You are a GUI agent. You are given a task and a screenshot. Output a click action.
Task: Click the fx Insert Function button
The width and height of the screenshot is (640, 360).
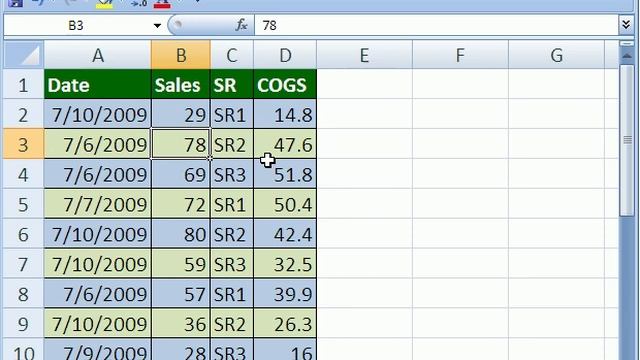[x=241, y=25]
